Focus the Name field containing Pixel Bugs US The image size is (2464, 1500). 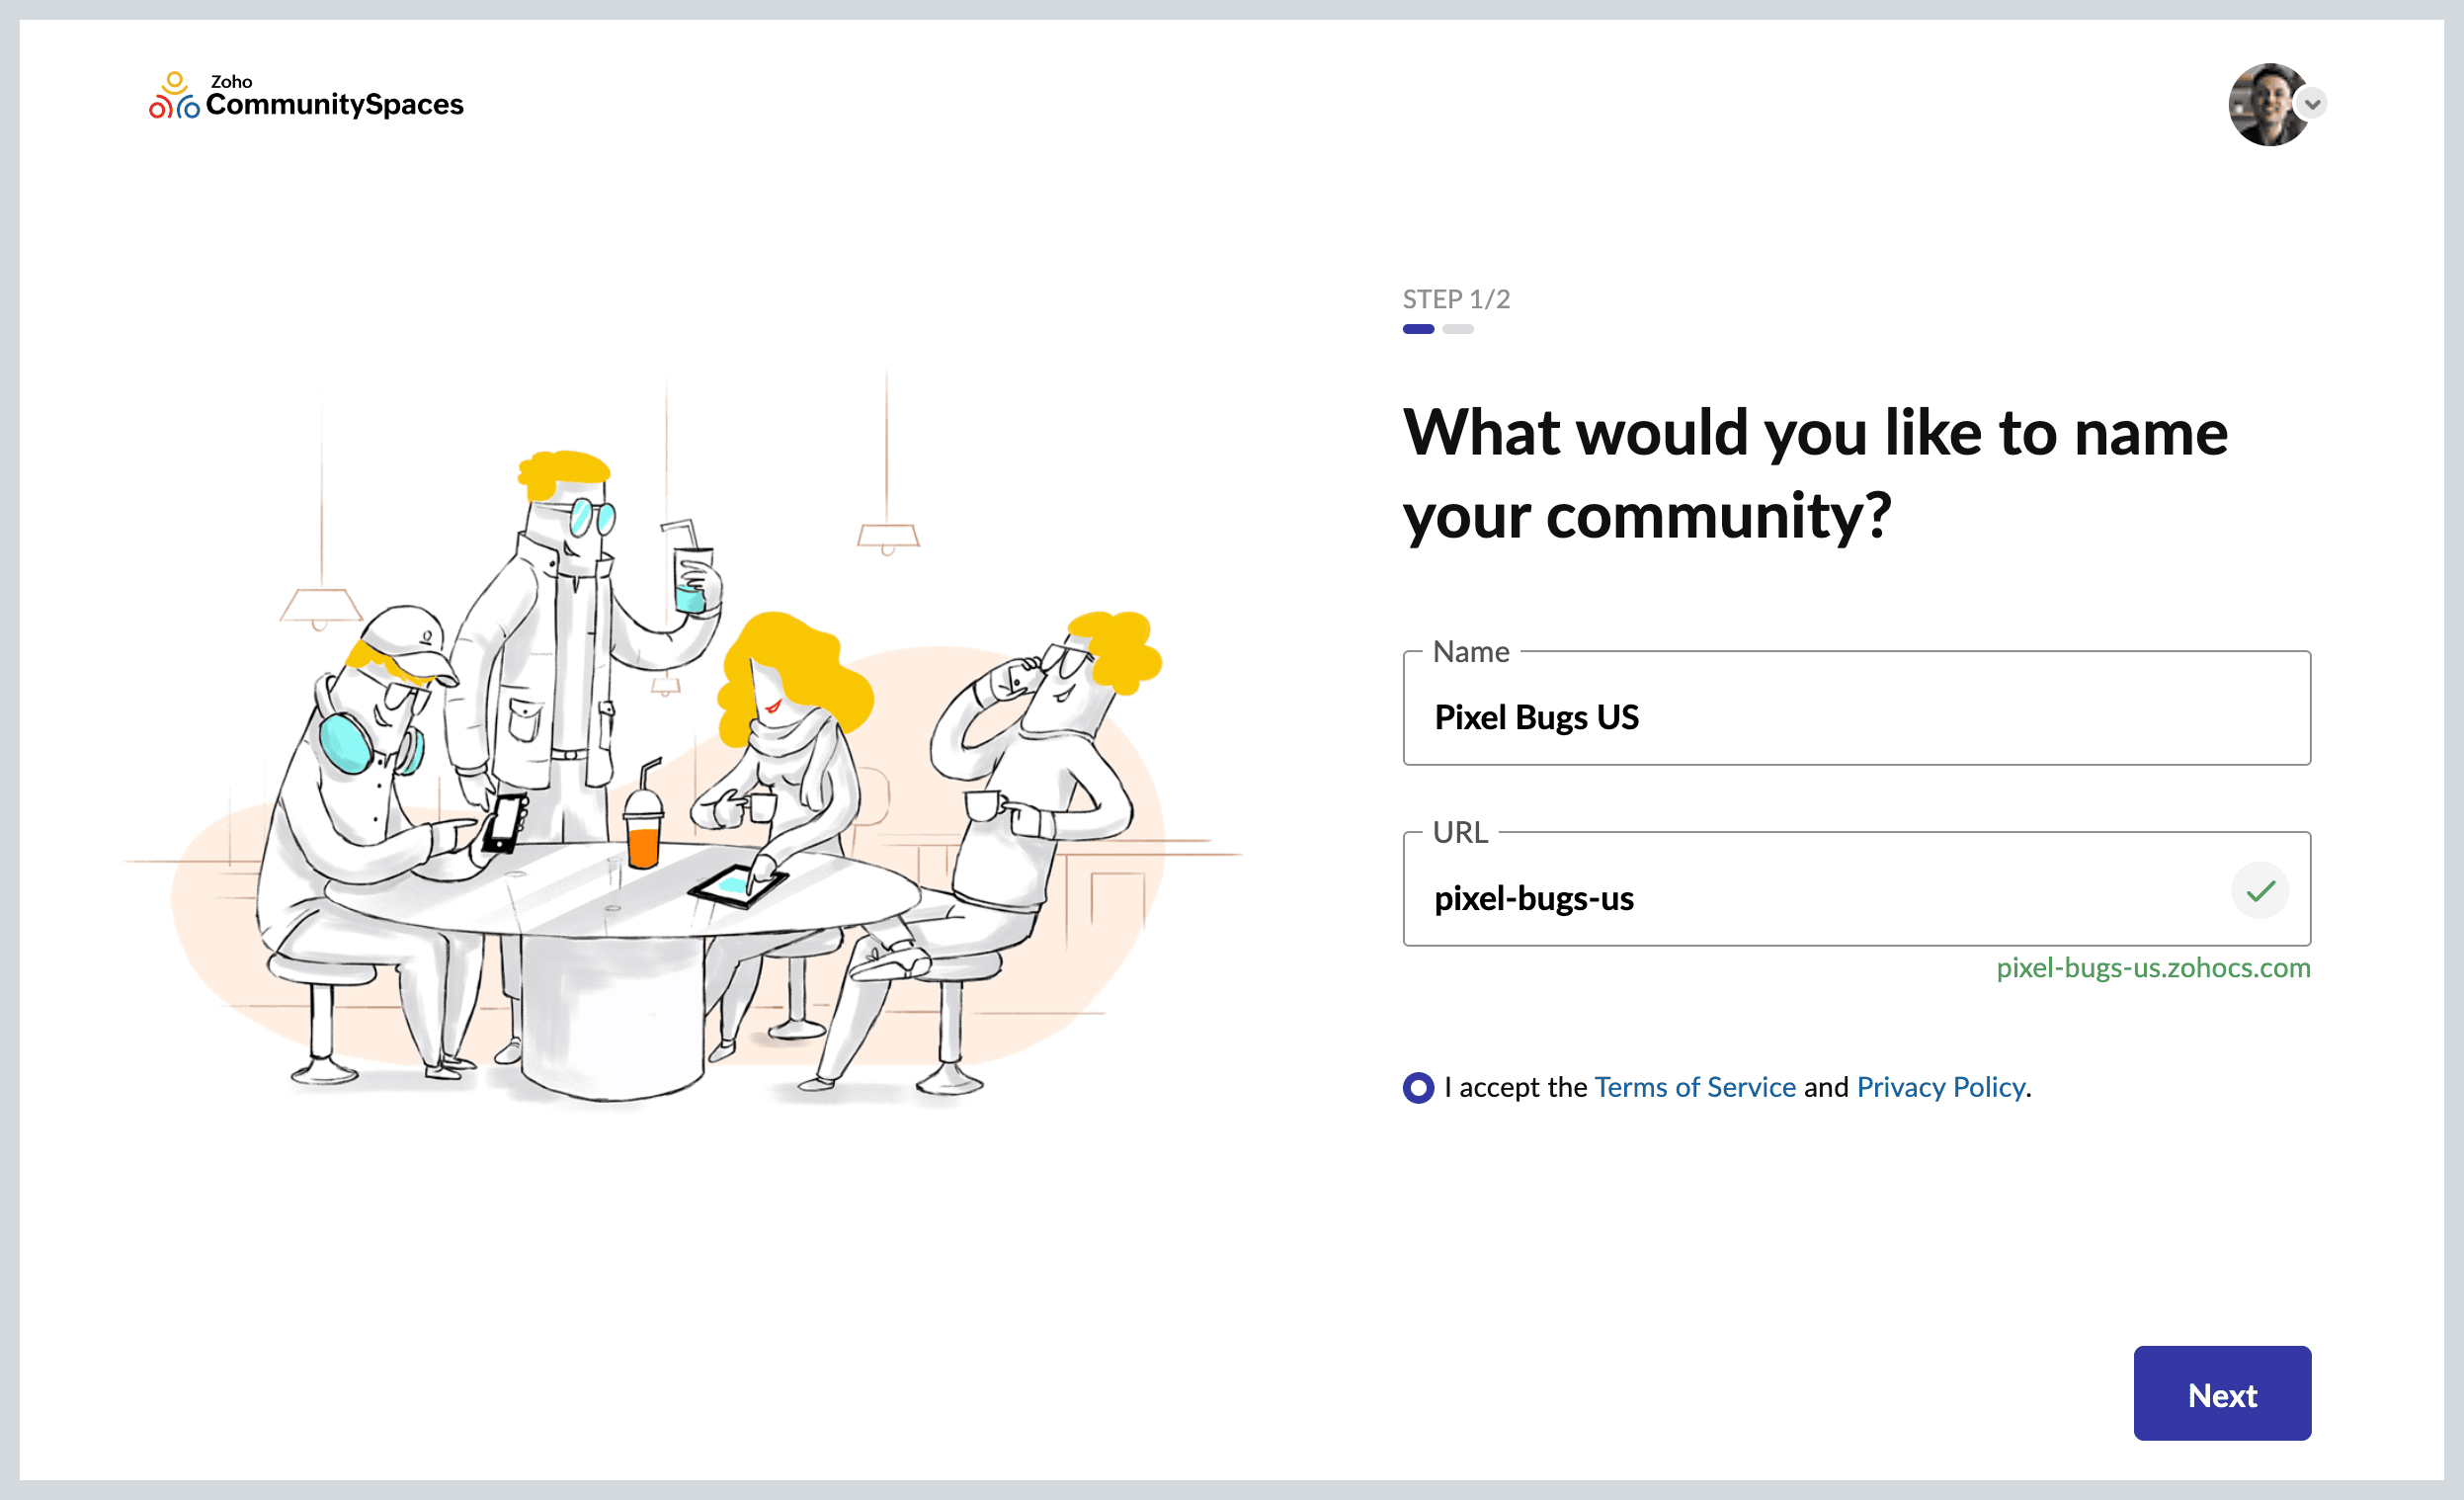[x=1855, y=716]
